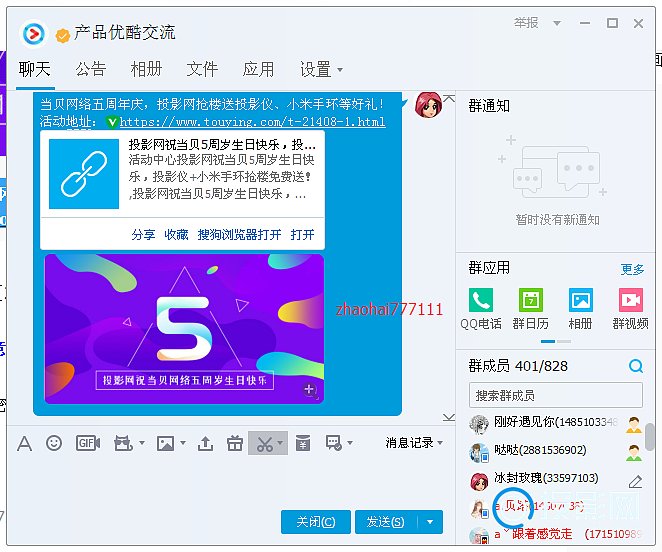Click the blue chain link thumbnail
Screen dimensions: 662x552
click(84, 174)
